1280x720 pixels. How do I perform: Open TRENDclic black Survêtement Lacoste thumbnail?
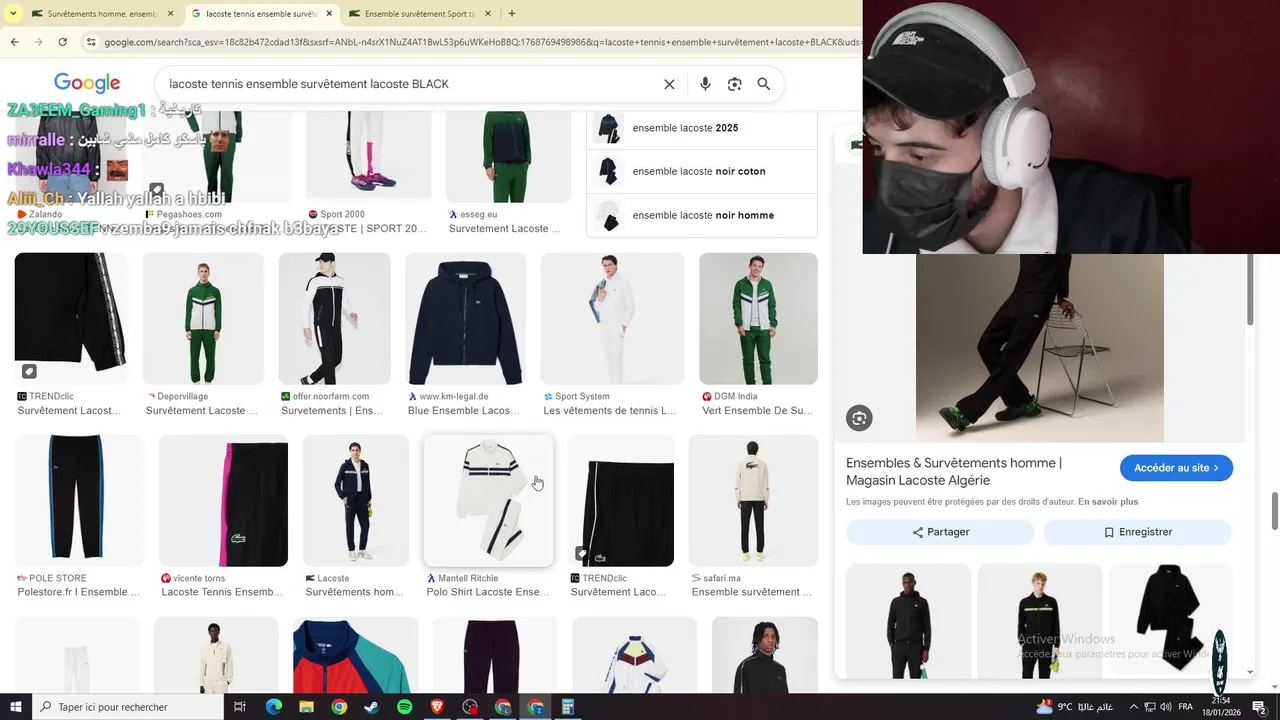(x=71, y=319)
